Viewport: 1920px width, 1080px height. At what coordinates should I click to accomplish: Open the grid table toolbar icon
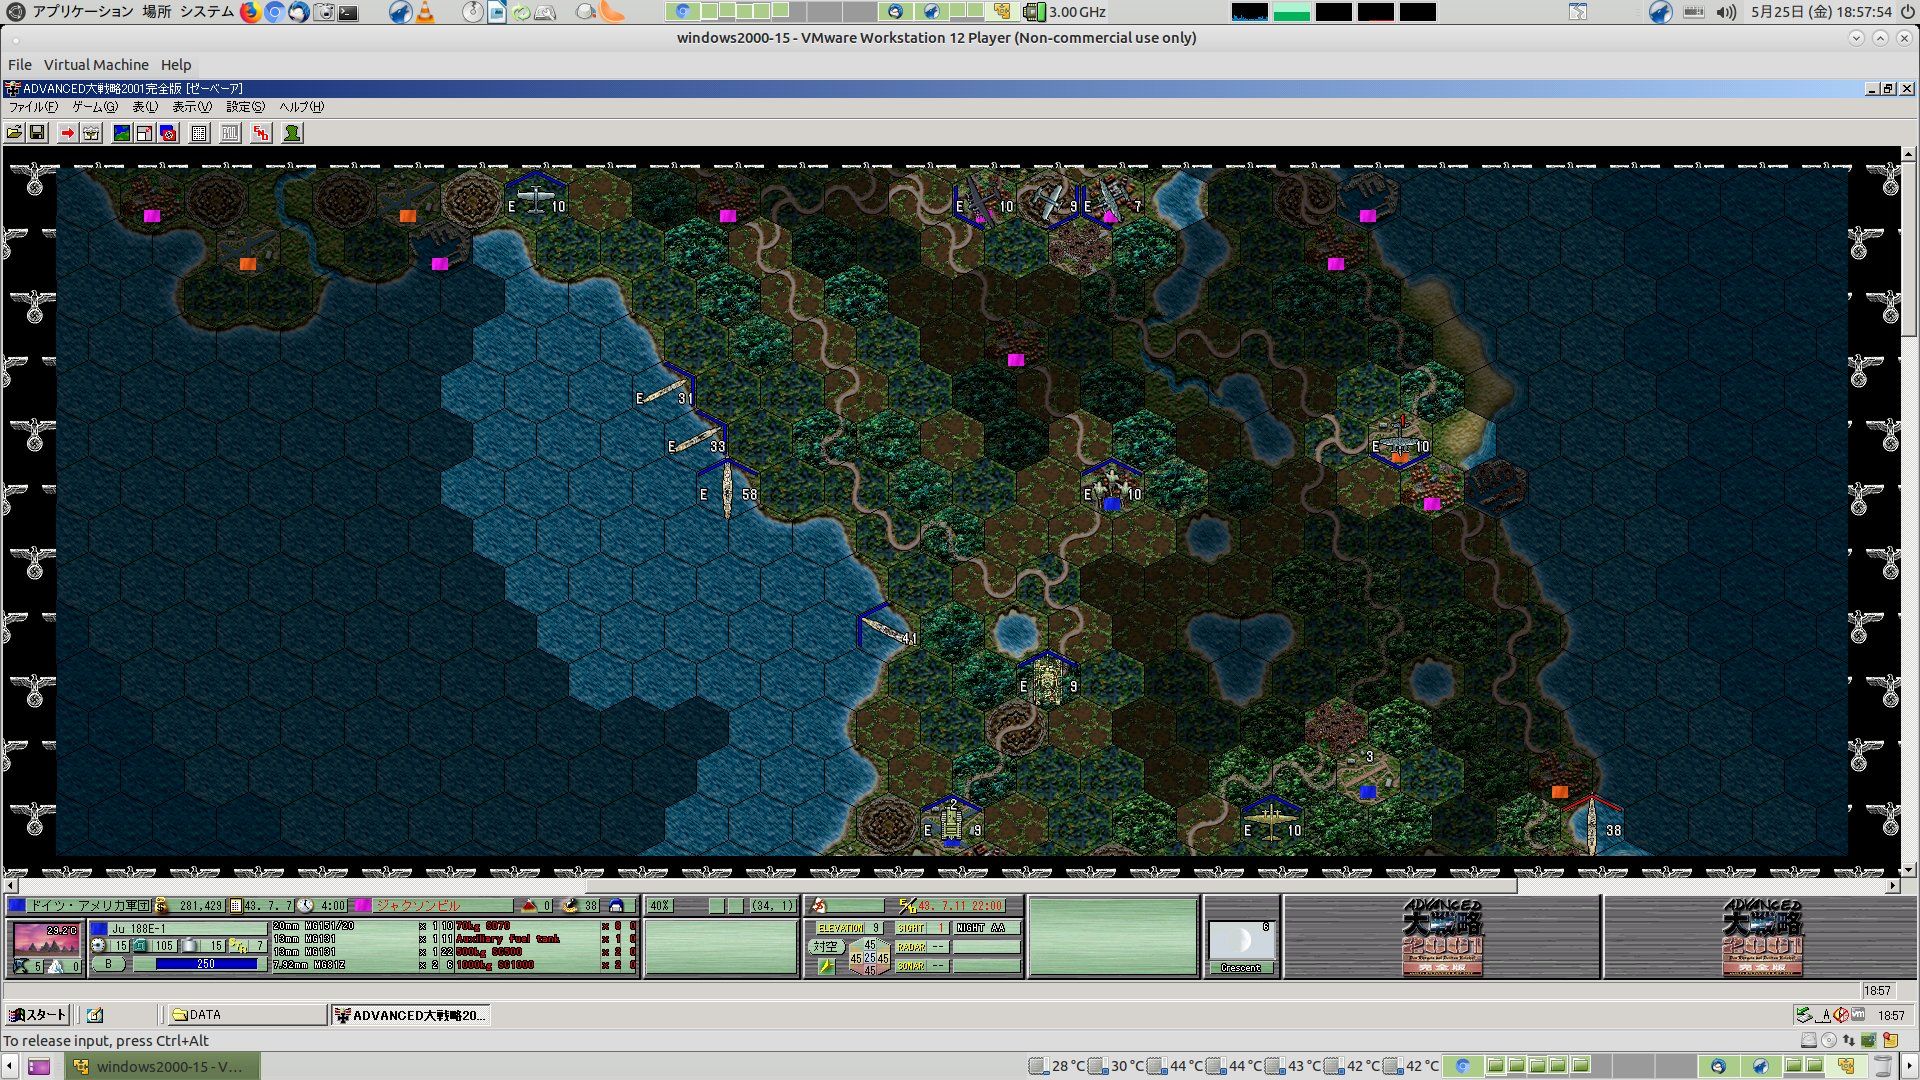click(x=199, y=133)
